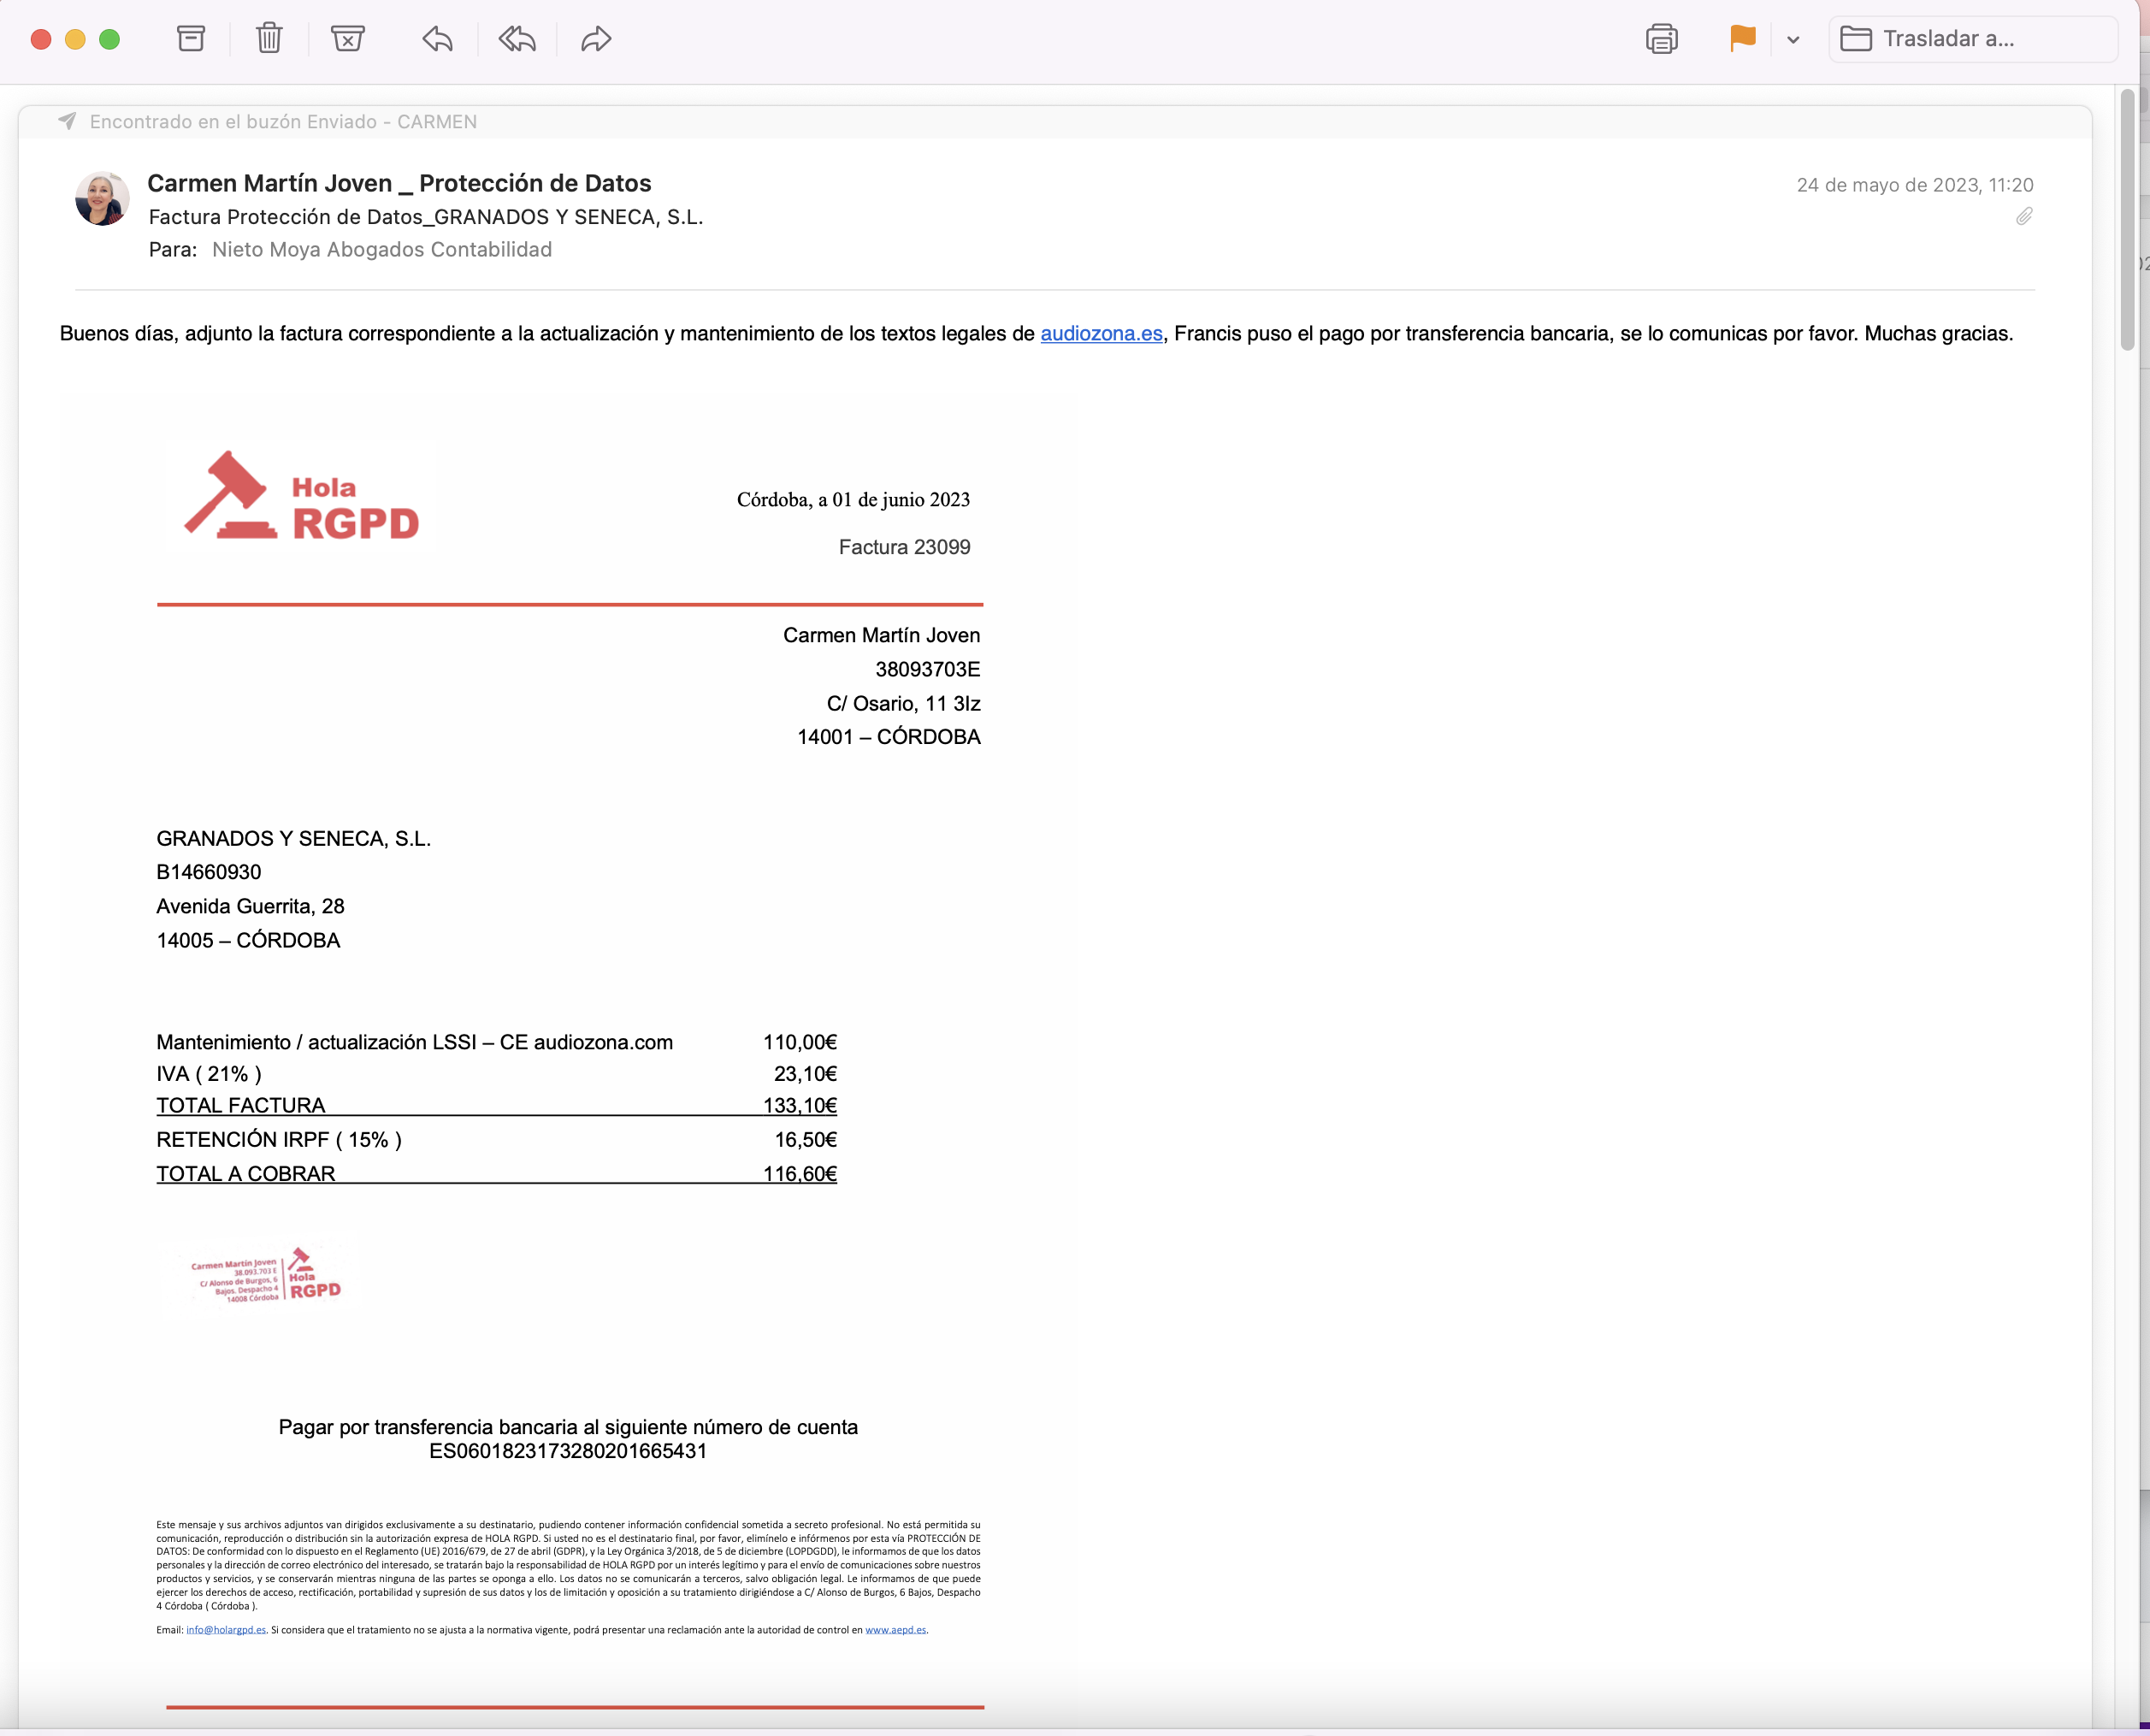Click the attachment paperclip icon
The image size is (2150, 1736).
[2024, 216]
